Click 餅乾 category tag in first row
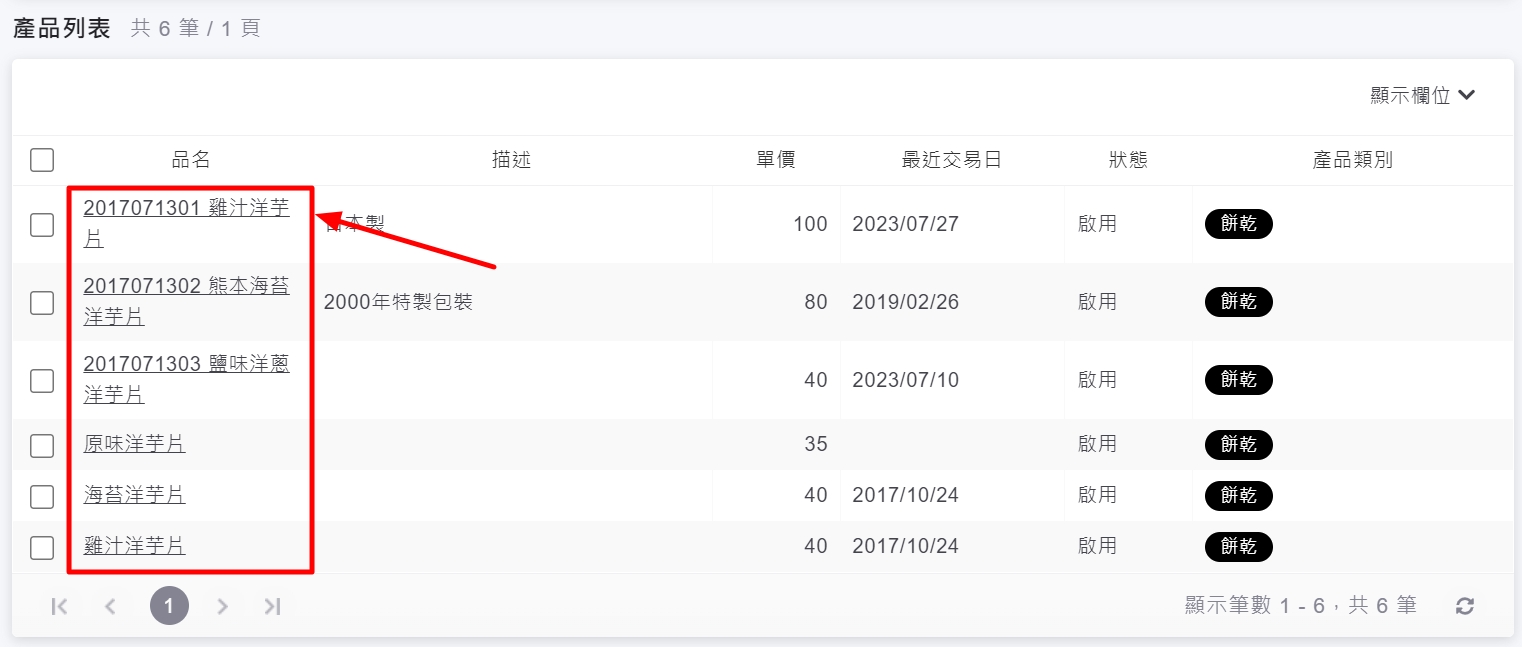The image size is (1522, 647). [1238, 224]
